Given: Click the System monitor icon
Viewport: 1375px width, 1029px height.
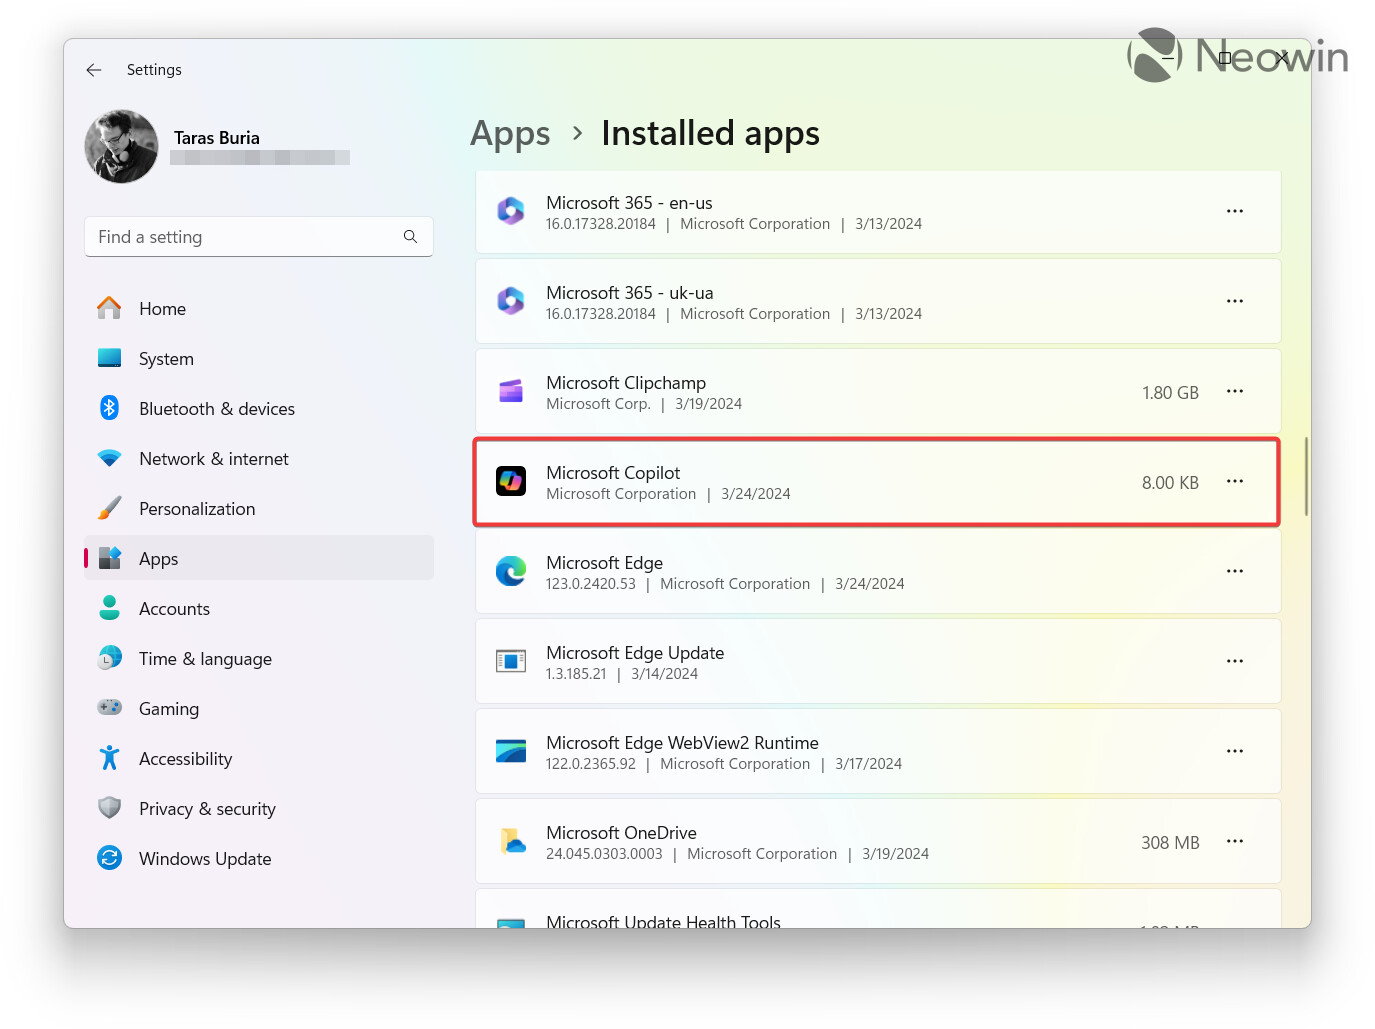Looking at the screenshot, I should coord(110,358).
